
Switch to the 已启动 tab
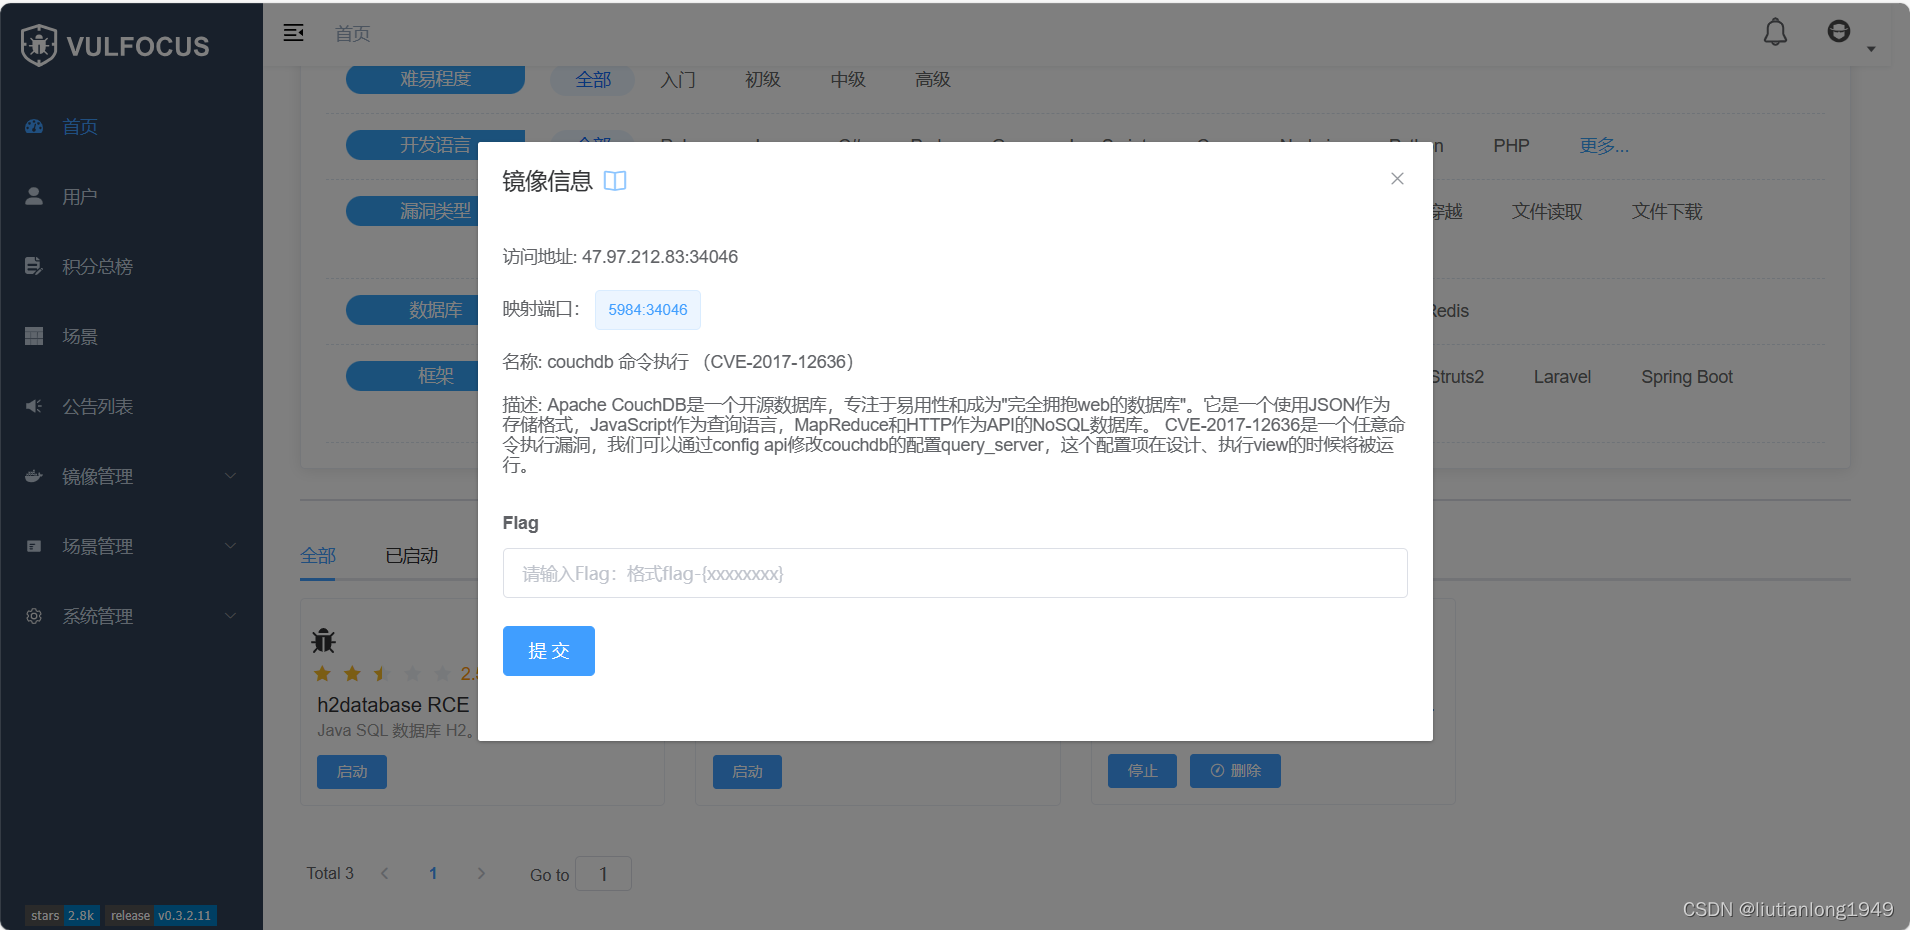click(x=412, y=556)
